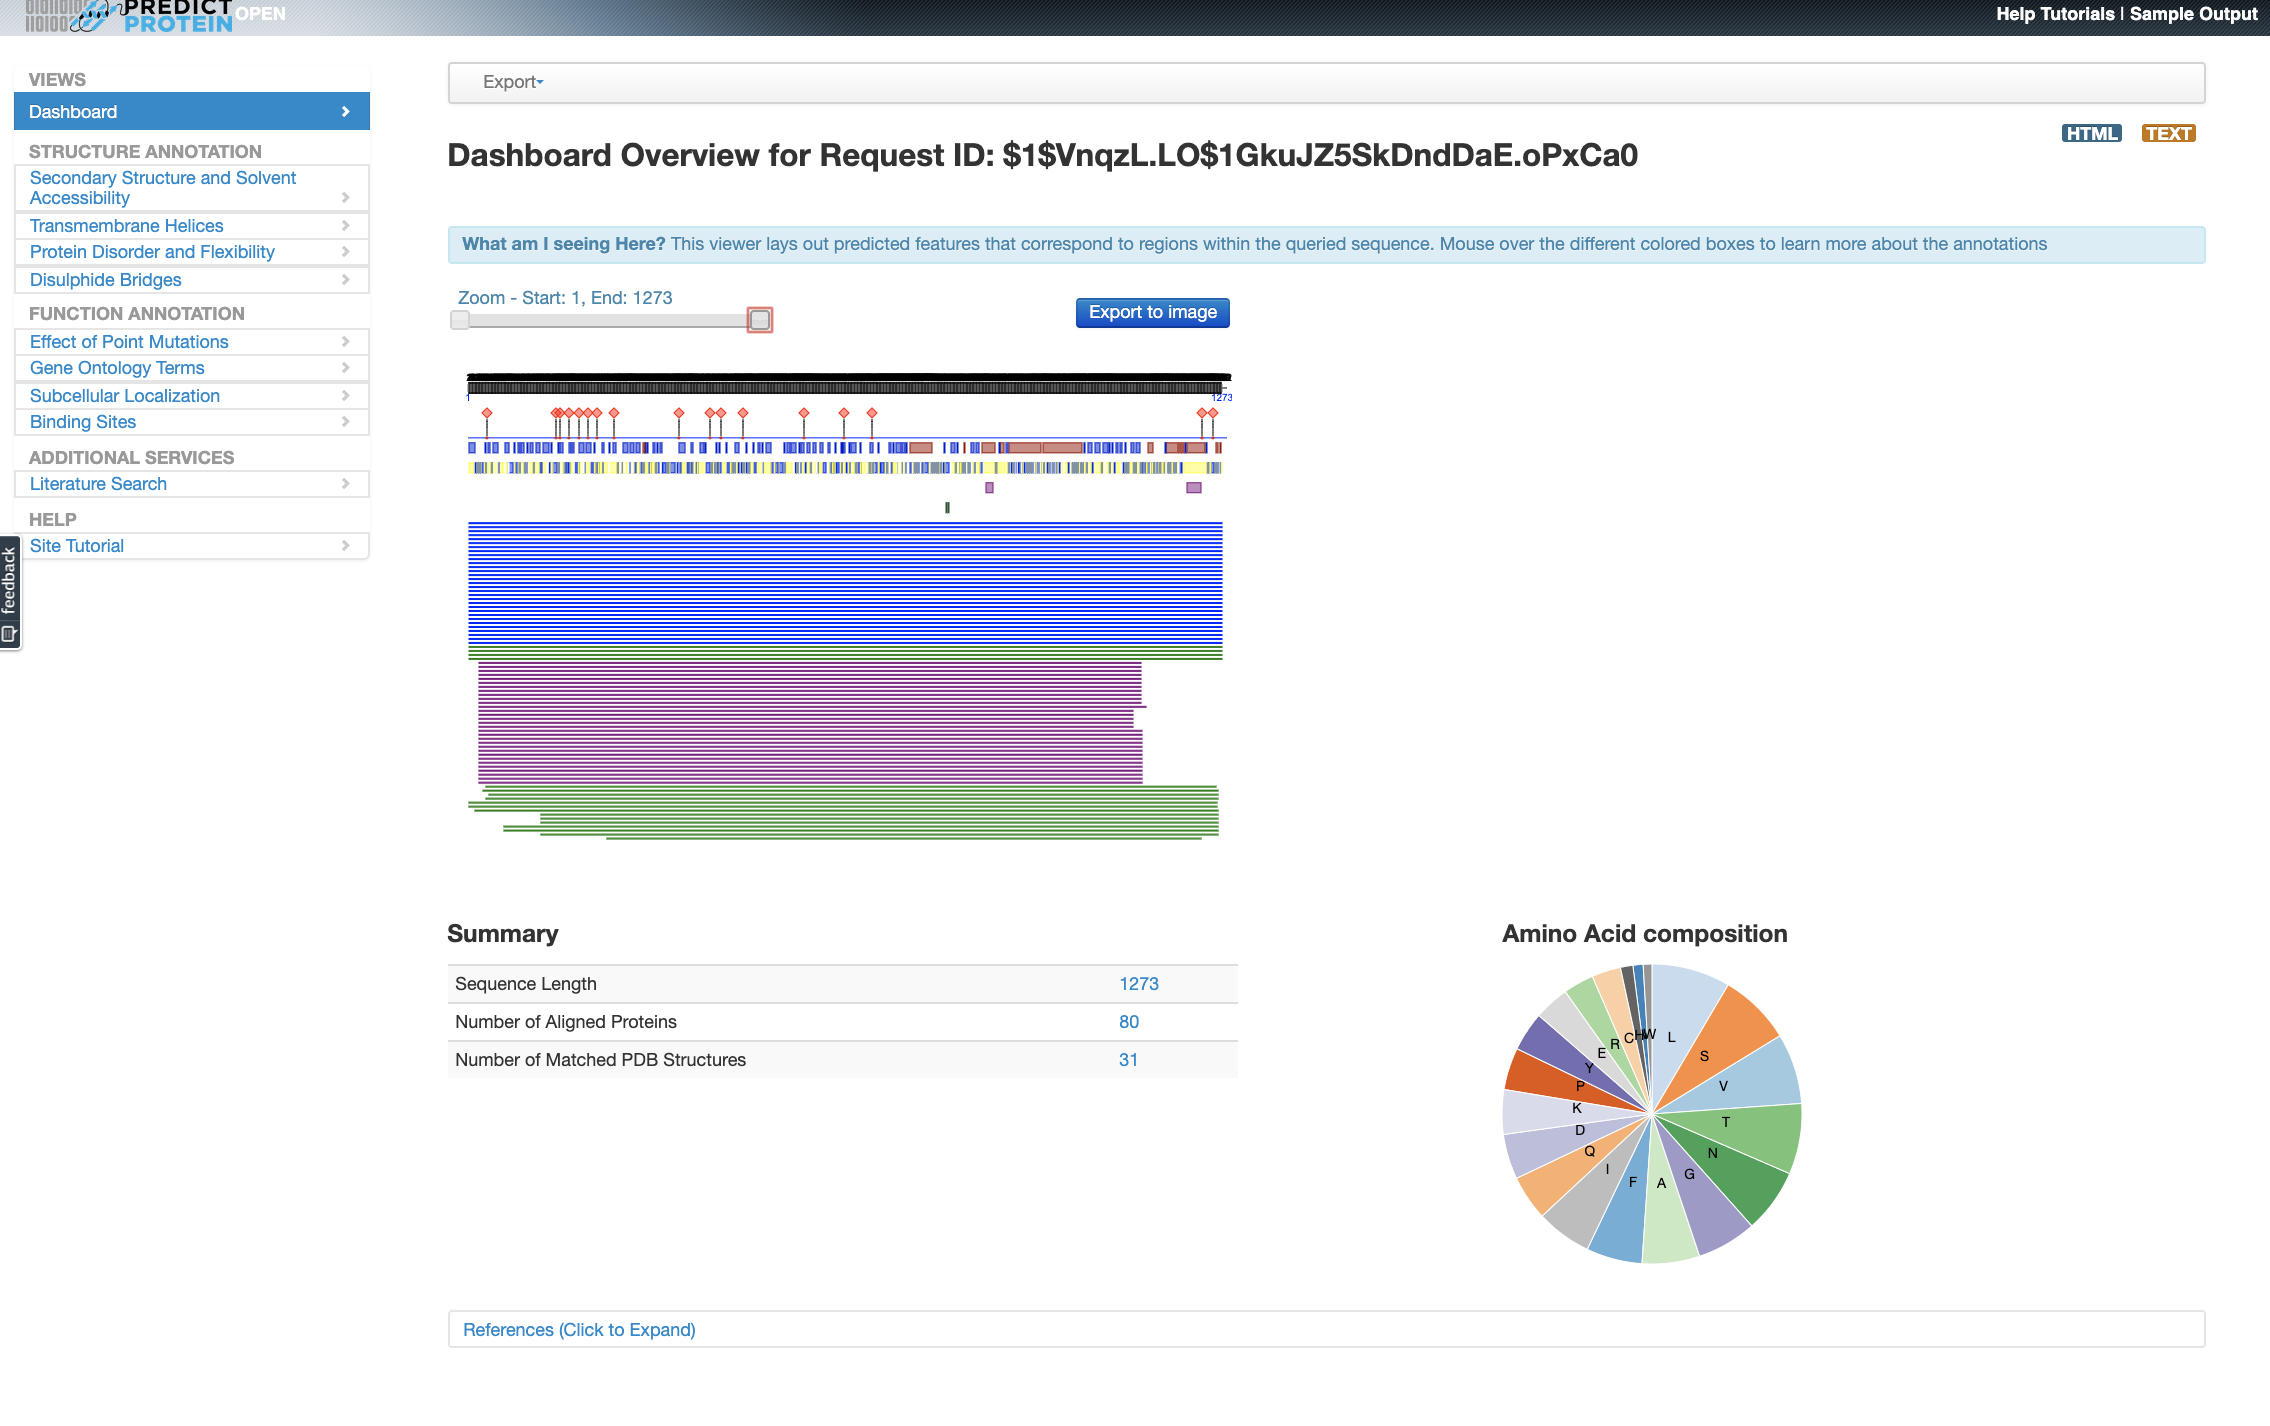The height and width of the screenshot is (1426, 2270).
Task: Click the small purple feature box near sequence end
Action: point(1193,488)
